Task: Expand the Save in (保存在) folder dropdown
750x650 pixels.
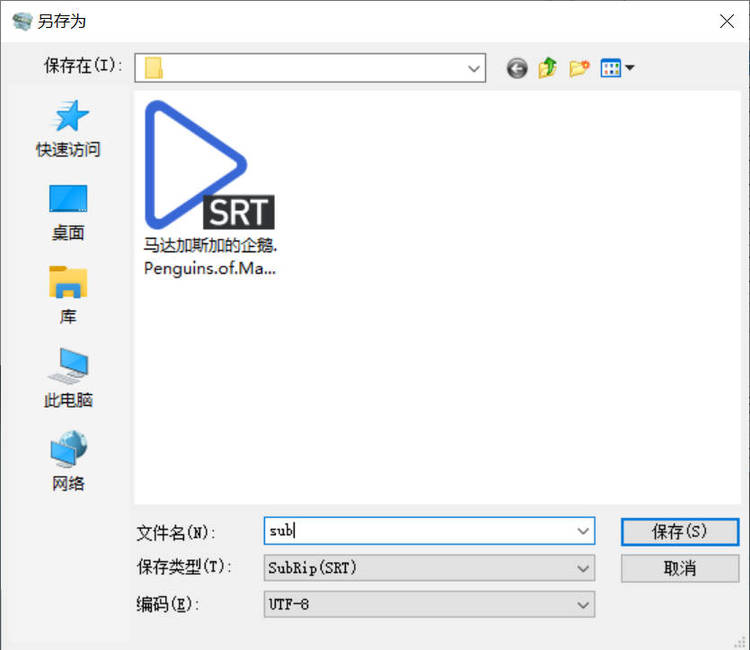Action: [474, 68]
